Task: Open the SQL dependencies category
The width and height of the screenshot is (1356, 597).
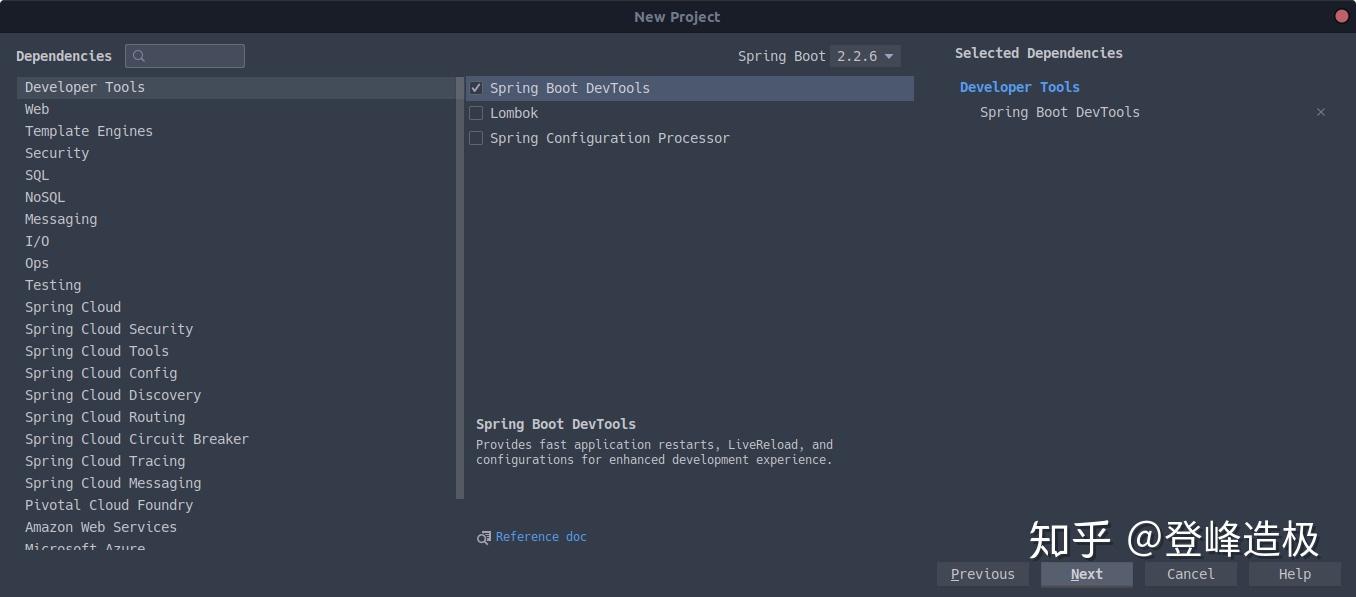Action: point(36,175)
